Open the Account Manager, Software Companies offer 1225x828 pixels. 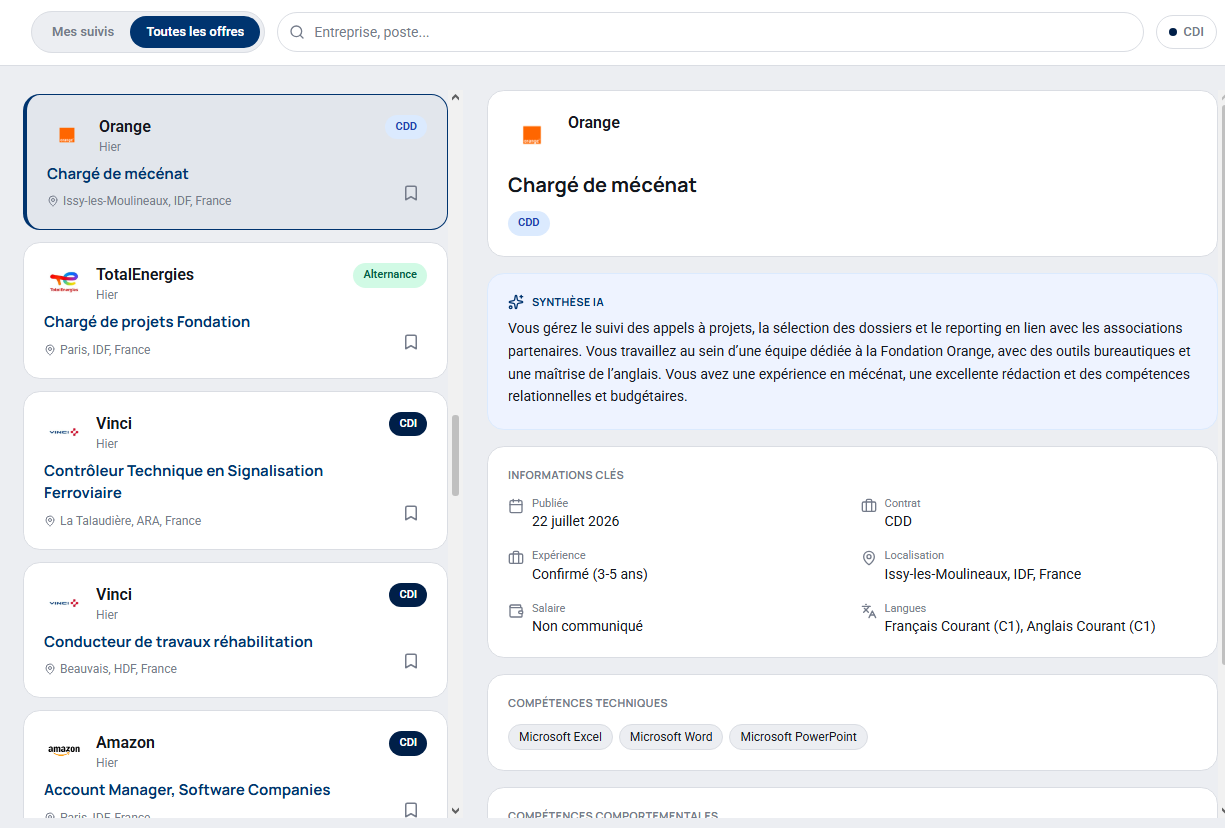[187, 790]
